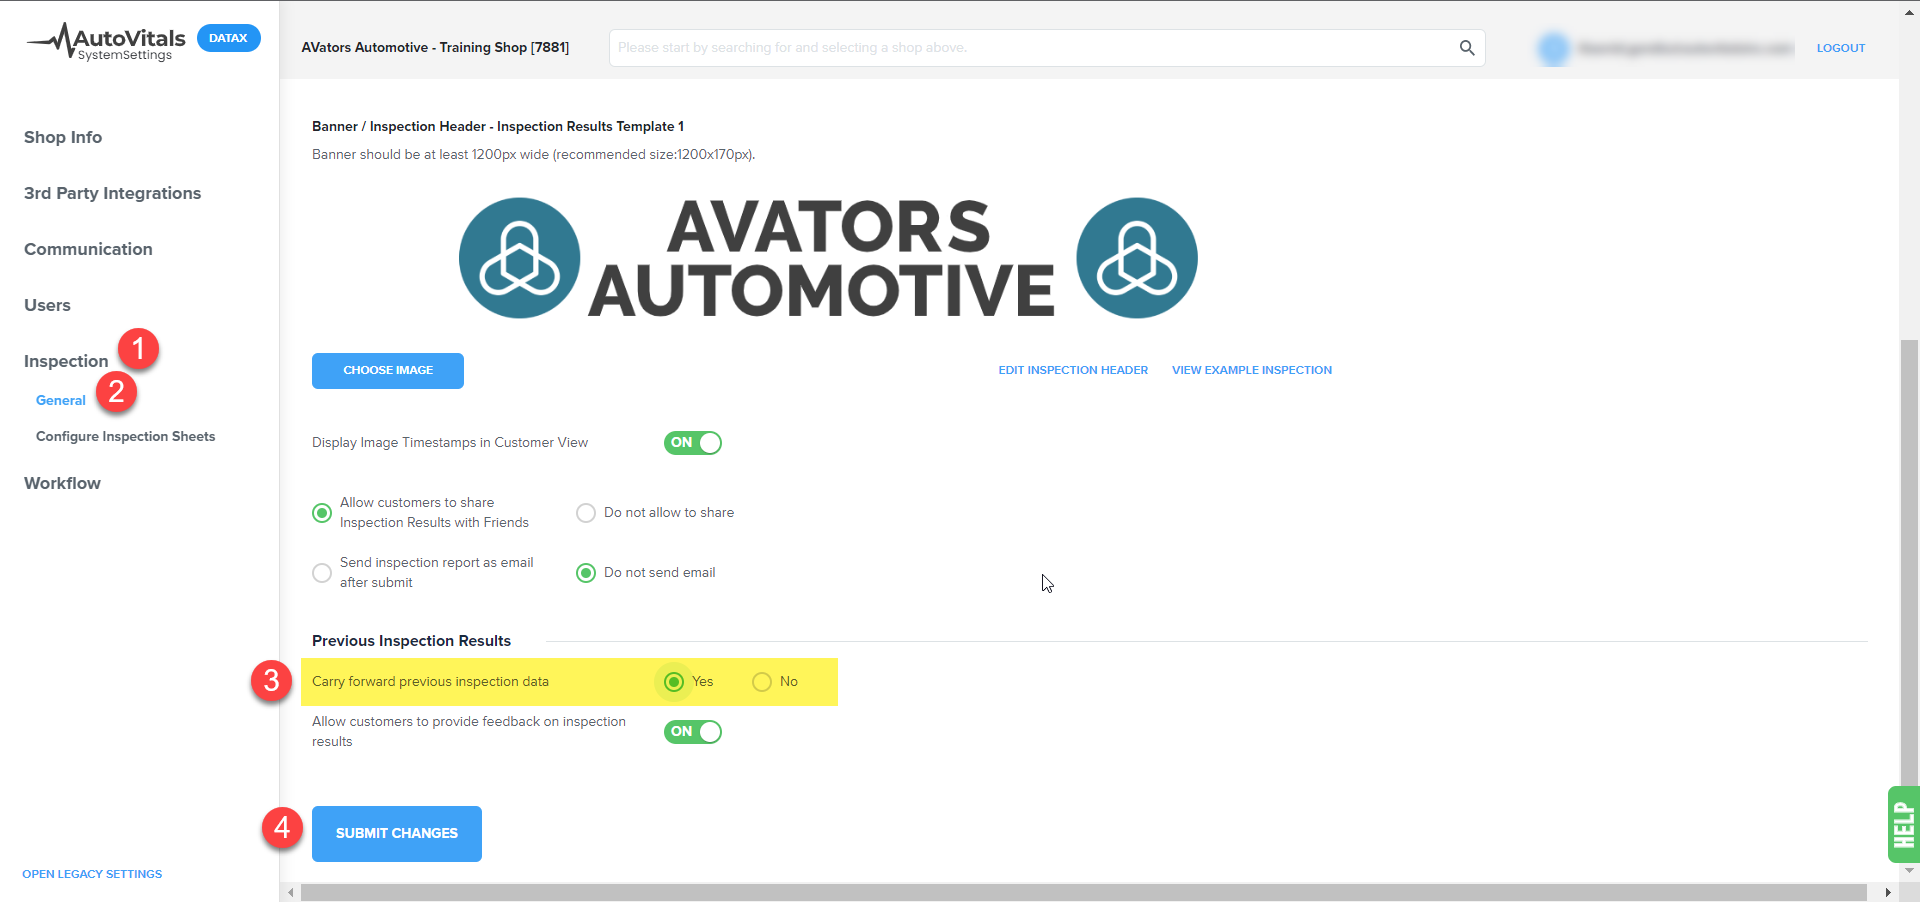Click the Choose Image button

(388, 371)
